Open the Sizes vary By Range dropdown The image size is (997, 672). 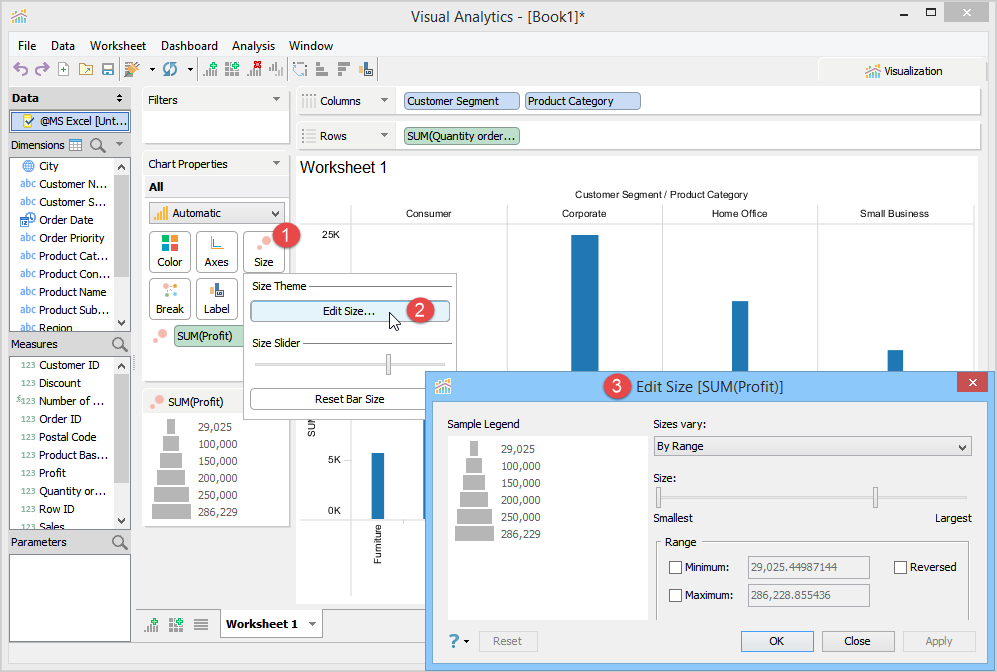(x=812, y=446)
